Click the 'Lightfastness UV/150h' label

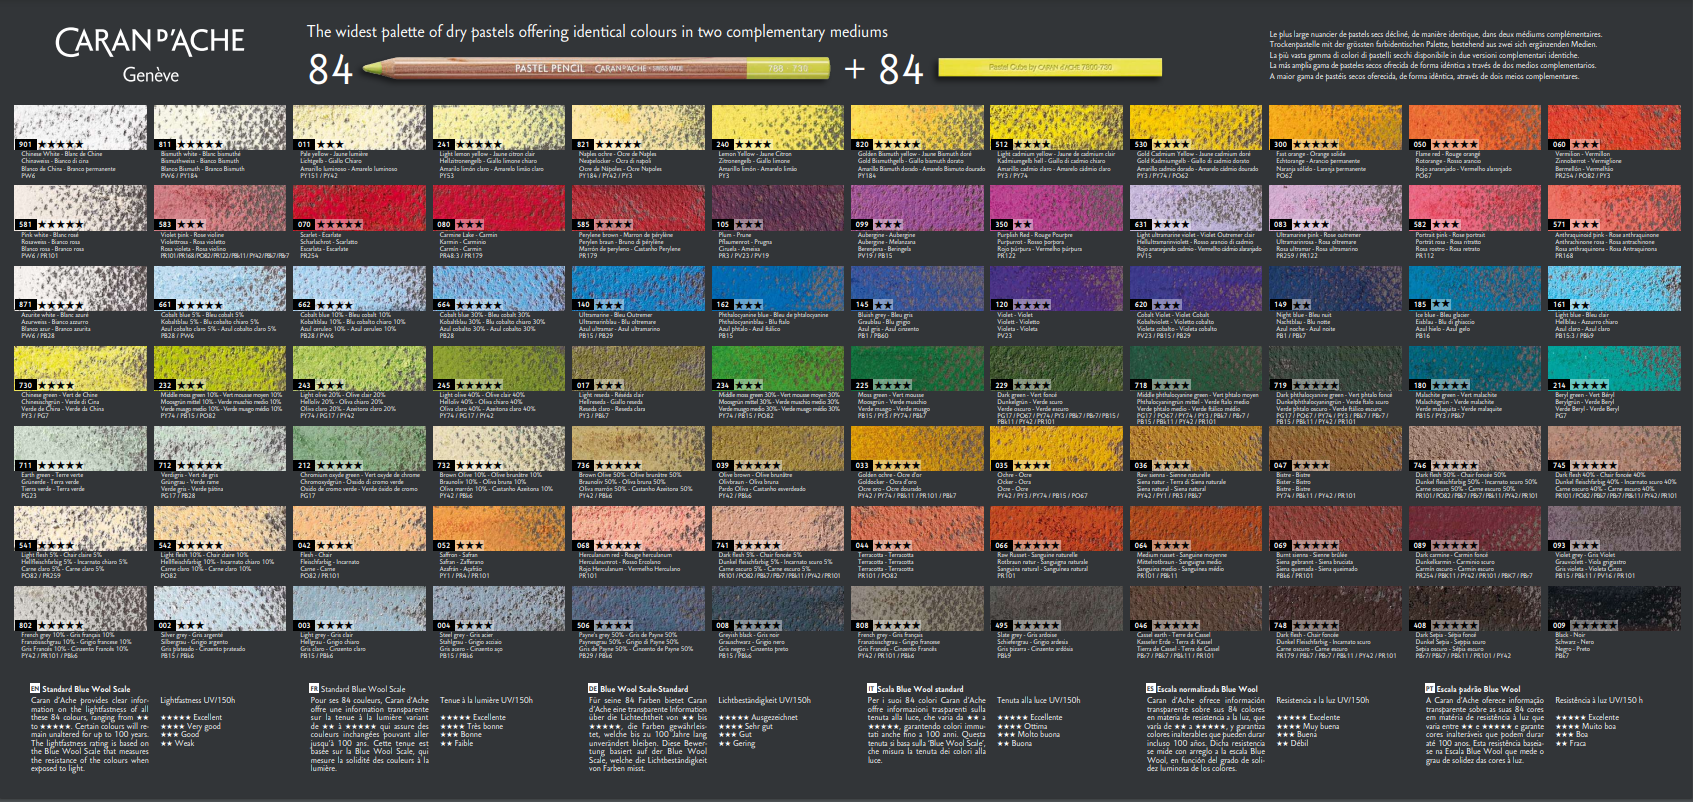pos(198,700)
